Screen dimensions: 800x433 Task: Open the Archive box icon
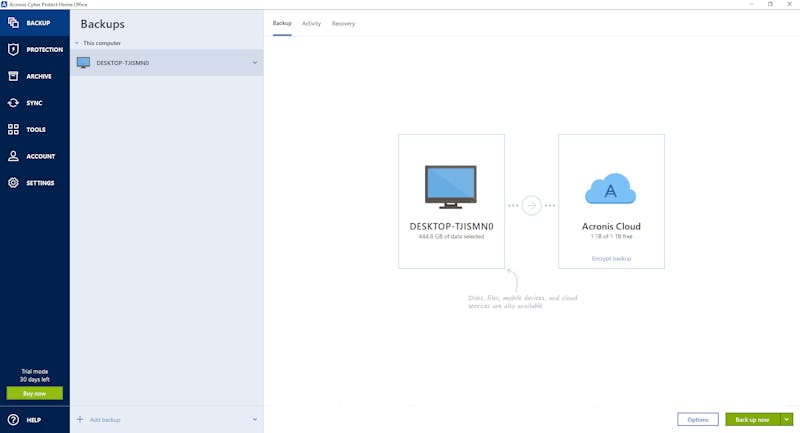pyautogui.click(x=13, y=76)
